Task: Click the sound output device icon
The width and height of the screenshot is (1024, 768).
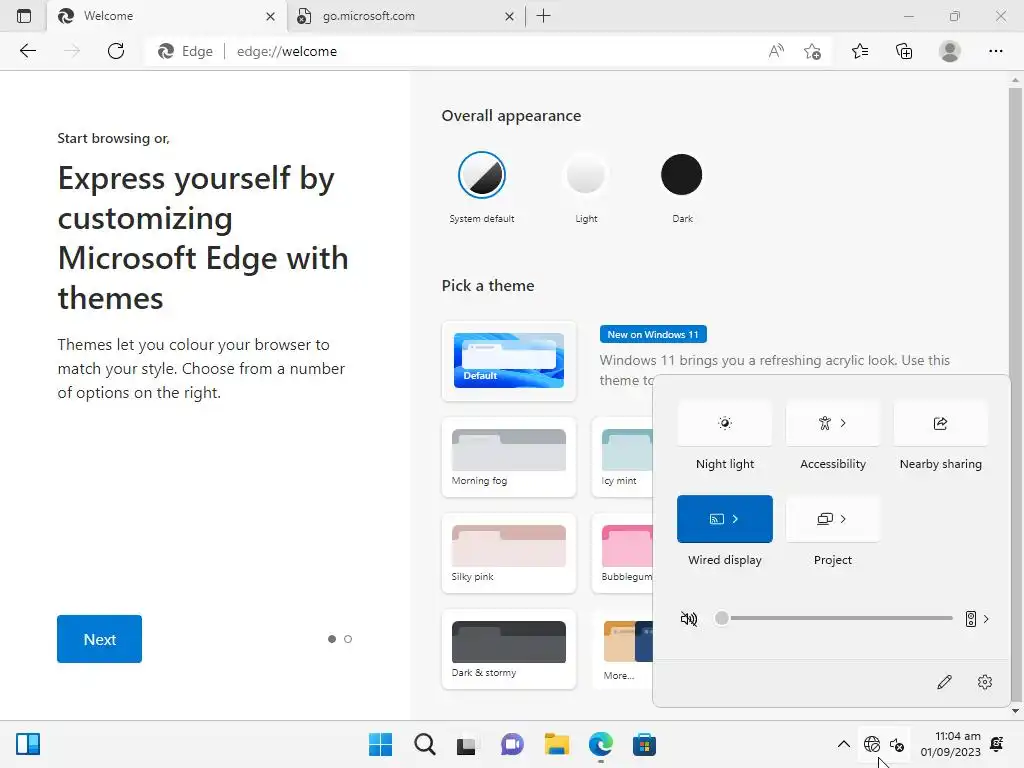Action: [x=971, y=618]
